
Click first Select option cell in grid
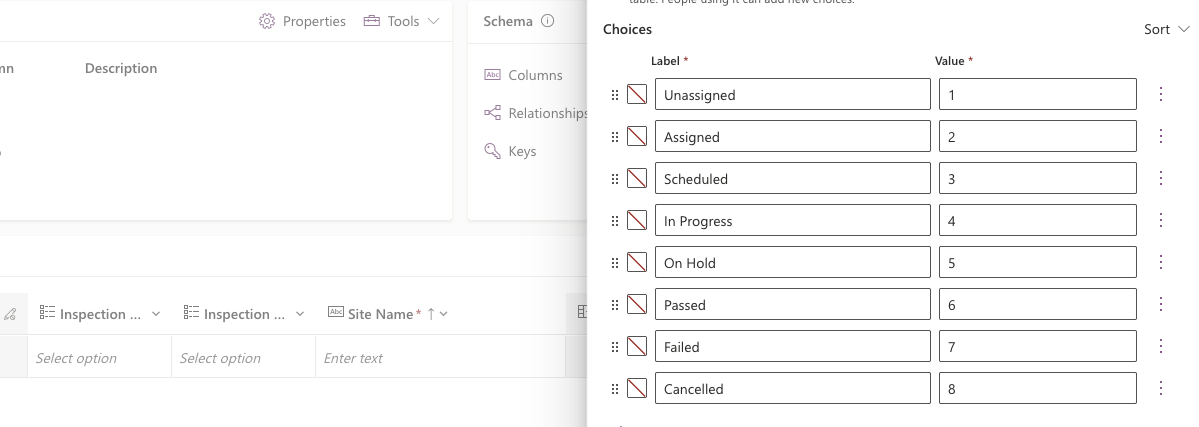tap(98, 358)
